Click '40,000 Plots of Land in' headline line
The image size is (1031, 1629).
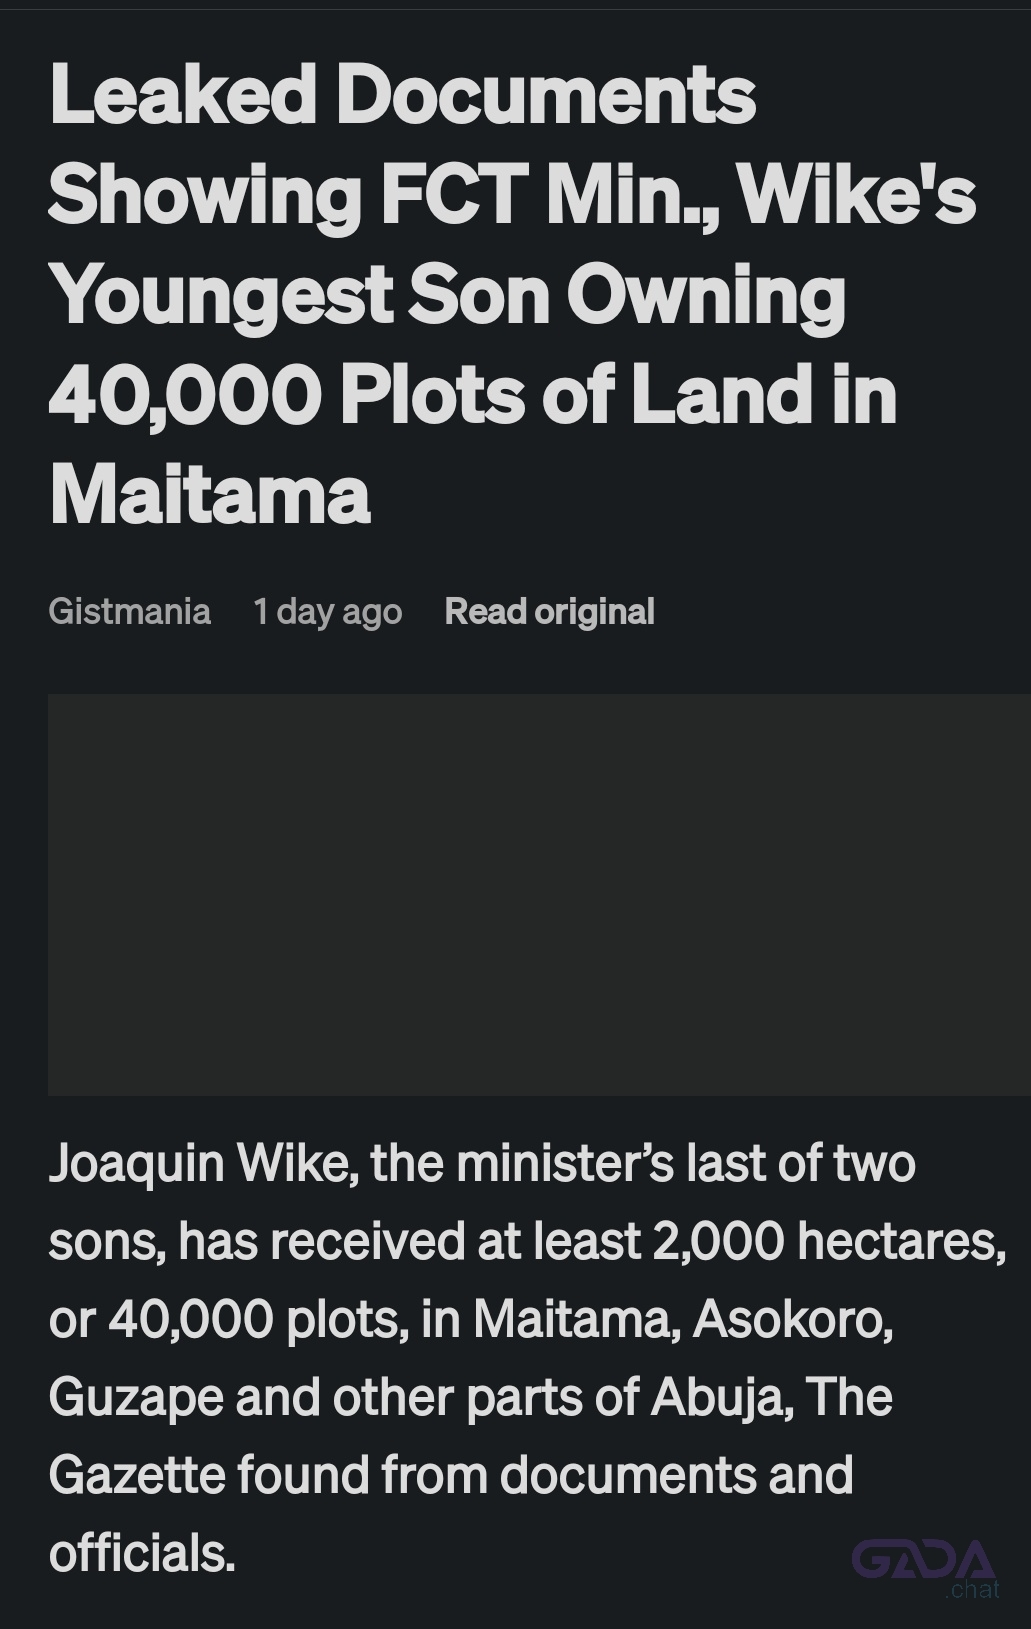click(472, 394)
